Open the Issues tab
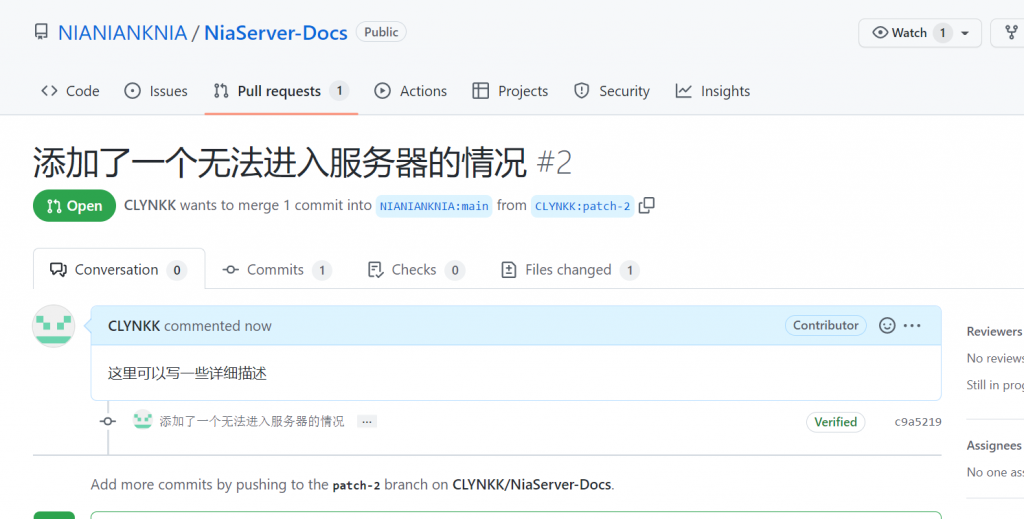This screenshot has width=1024, height=519. click(156, 91)
